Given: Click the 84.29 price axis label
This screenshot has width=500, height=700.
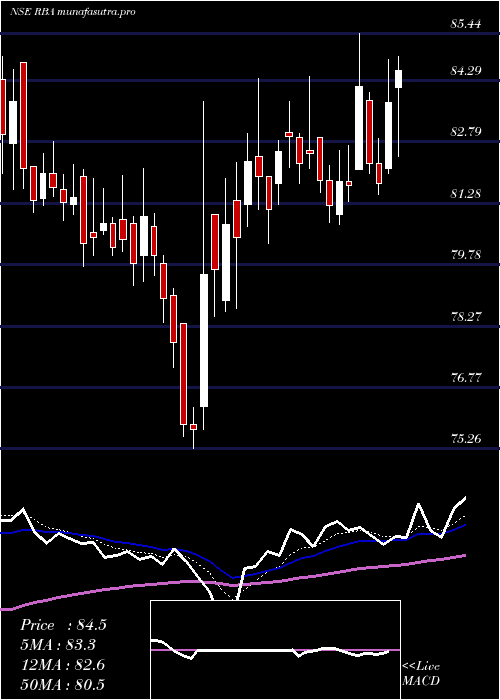Looking at the screenshot, I should [466, 71].
